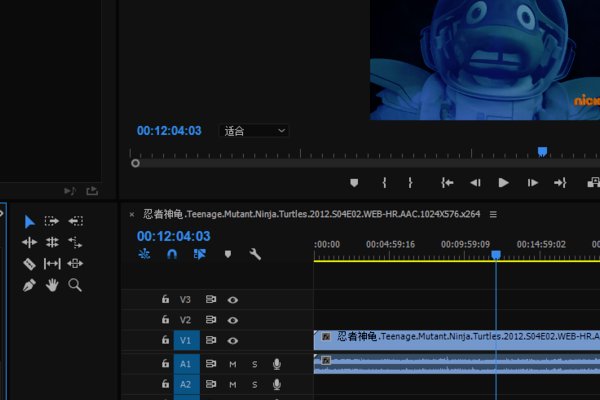Close the 忍者神龟 sequence tab
Screen dimensions: 600x400
(132, 214)
